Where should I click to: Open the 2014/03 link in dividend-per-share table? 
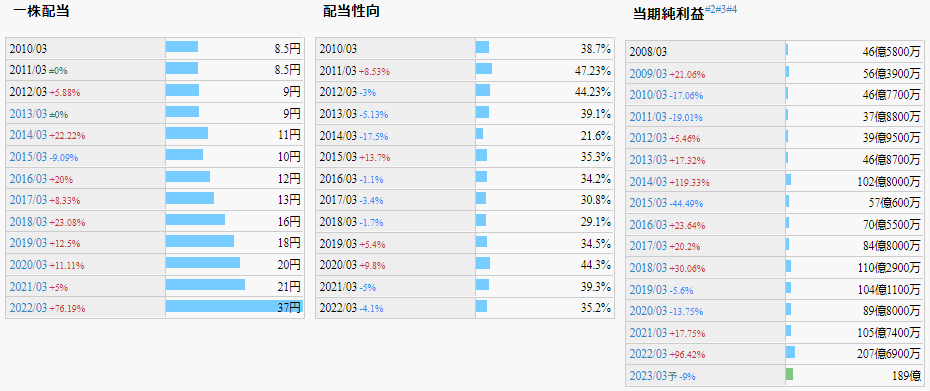[28, 135]
